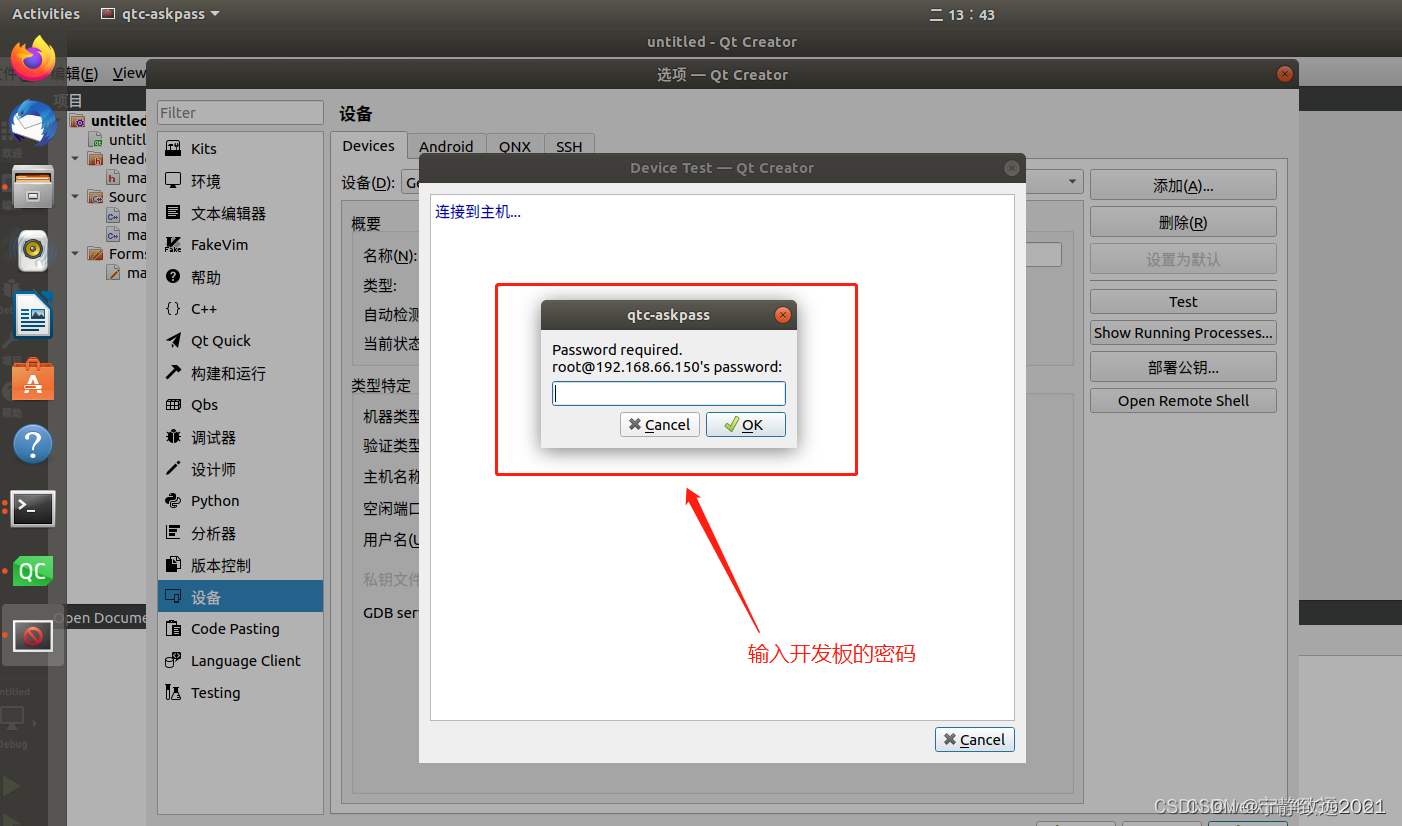Click the 添加(A)... button

click(x=1183, y=186)
